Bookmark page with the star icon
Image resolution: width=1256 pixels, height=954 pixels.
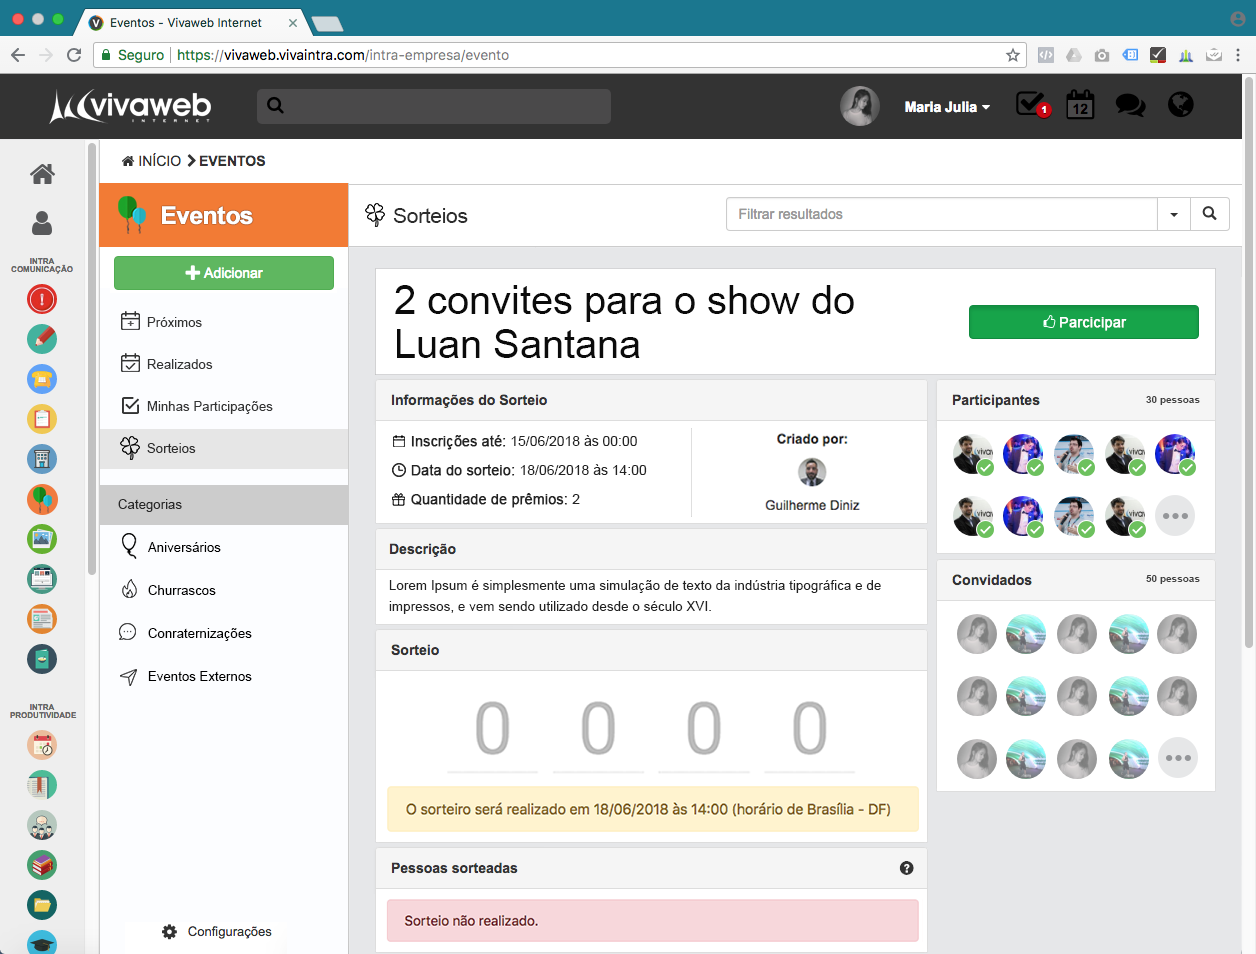pos(1013,55)
